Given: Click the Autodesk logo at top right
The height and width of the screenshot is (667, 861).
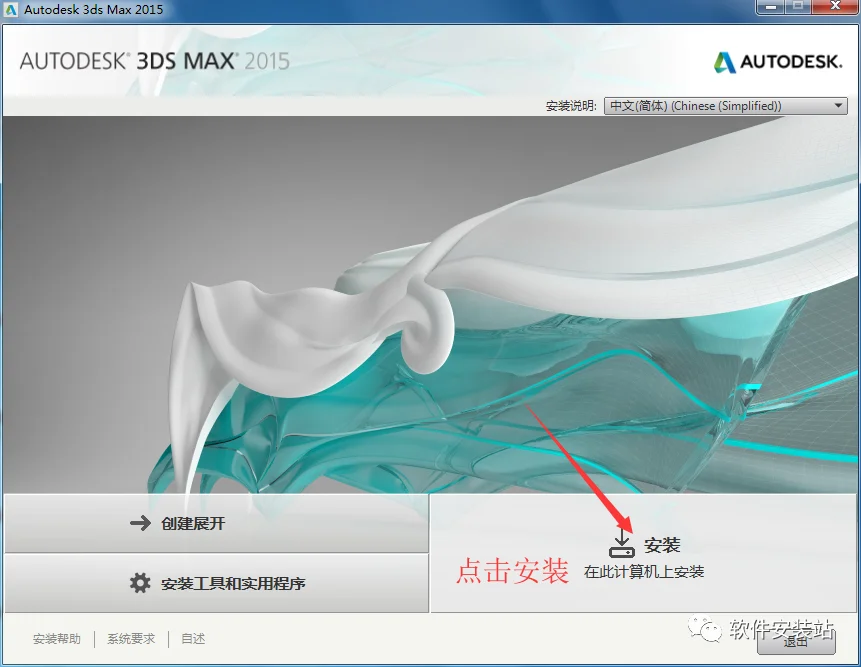Looking at the screenshot, I should [x=778, y=62].
